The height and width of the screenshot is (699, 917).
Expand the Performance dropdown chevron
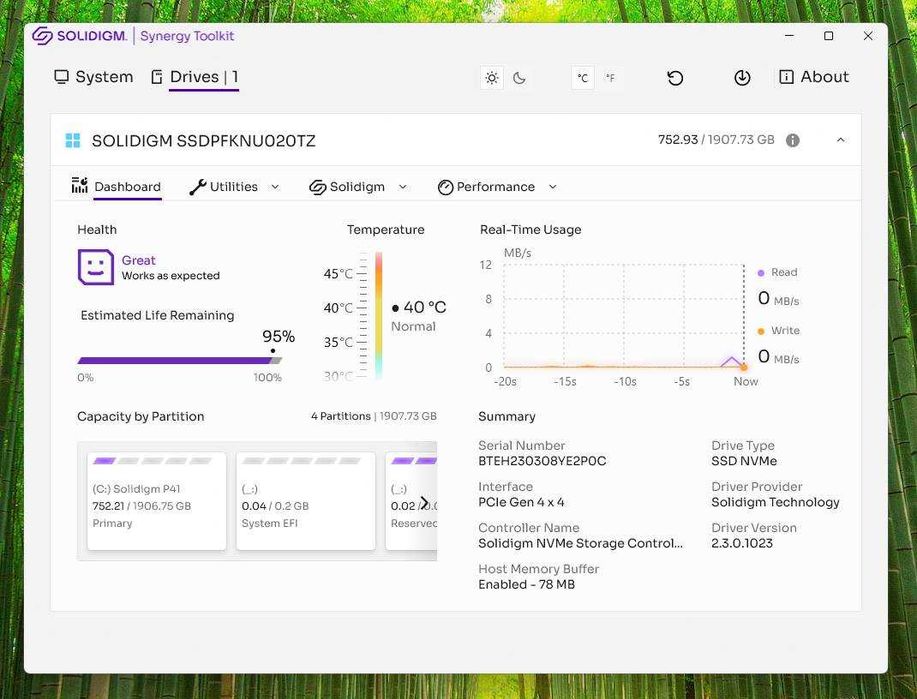[553, 187]
